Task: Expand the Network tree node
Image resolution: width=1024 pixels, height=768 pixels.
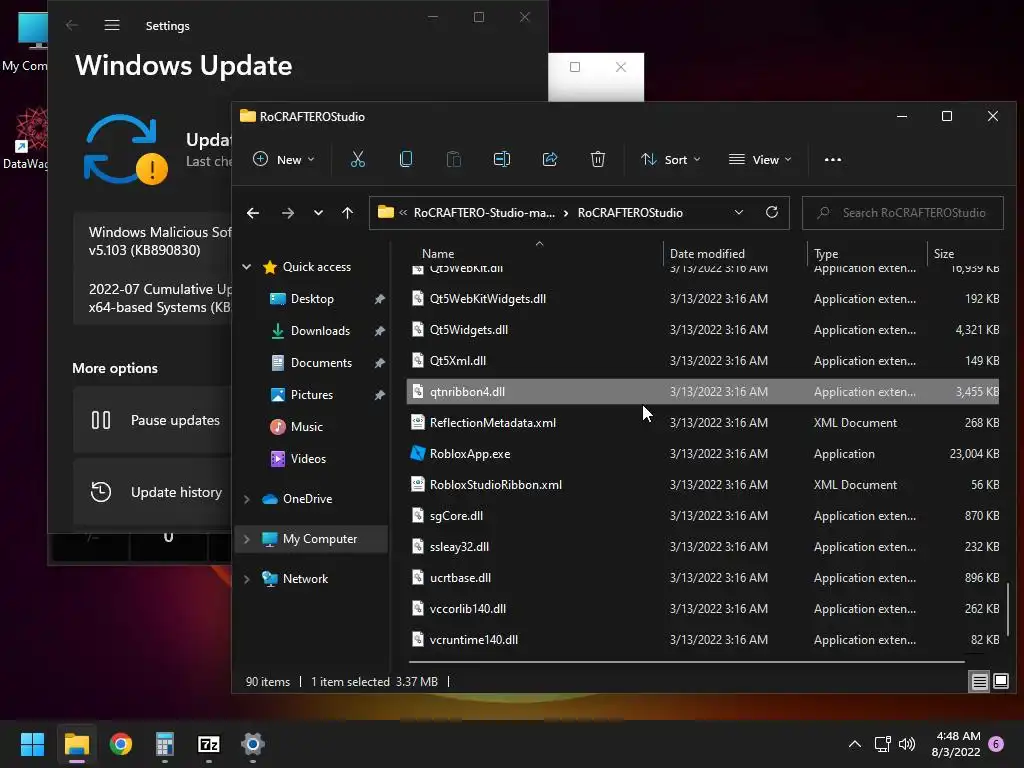Action: pyautogui.click(x=247, y=579)
